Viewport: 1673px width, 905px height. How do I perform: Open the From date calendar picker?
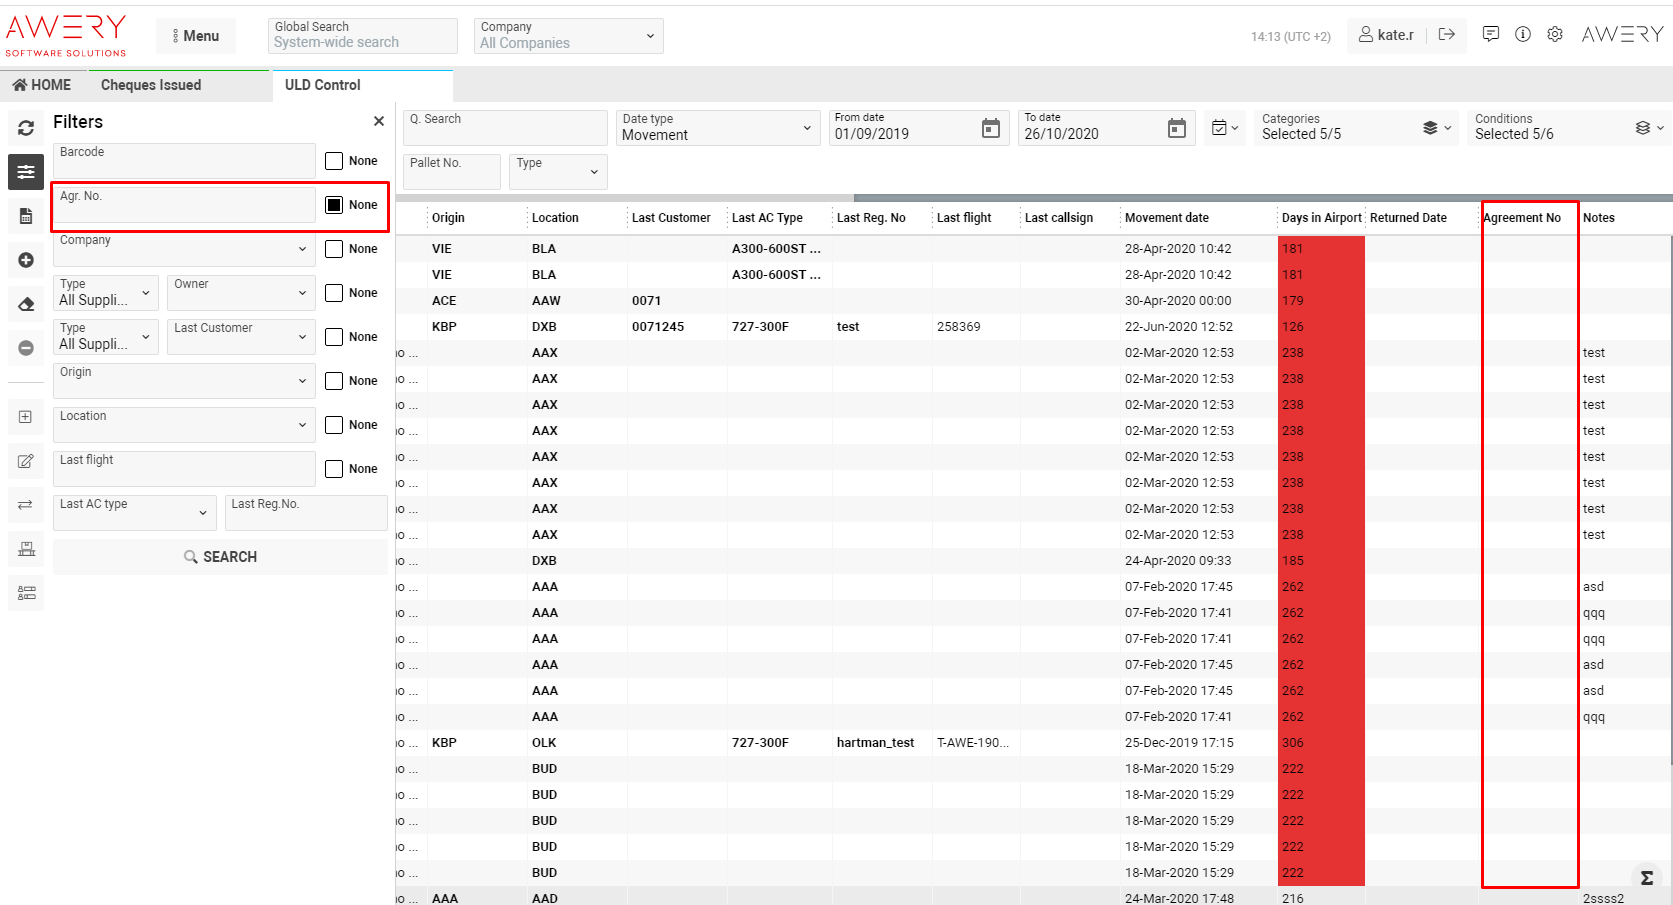click(990, 128)
